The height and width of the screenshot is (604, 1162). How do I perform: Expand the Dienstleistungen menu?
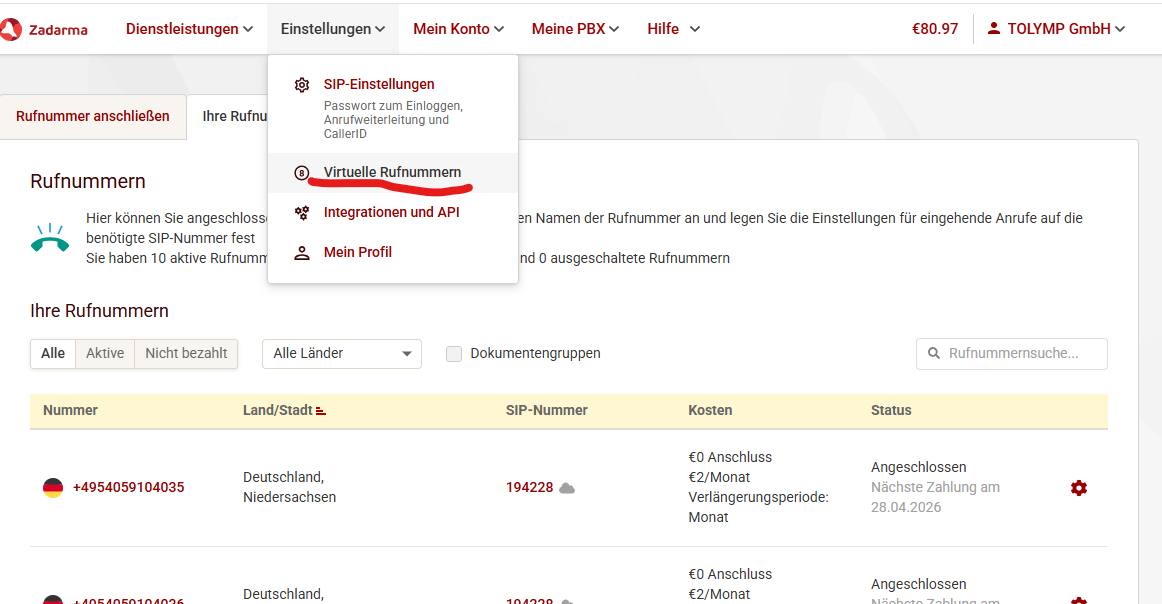(189, 29)
